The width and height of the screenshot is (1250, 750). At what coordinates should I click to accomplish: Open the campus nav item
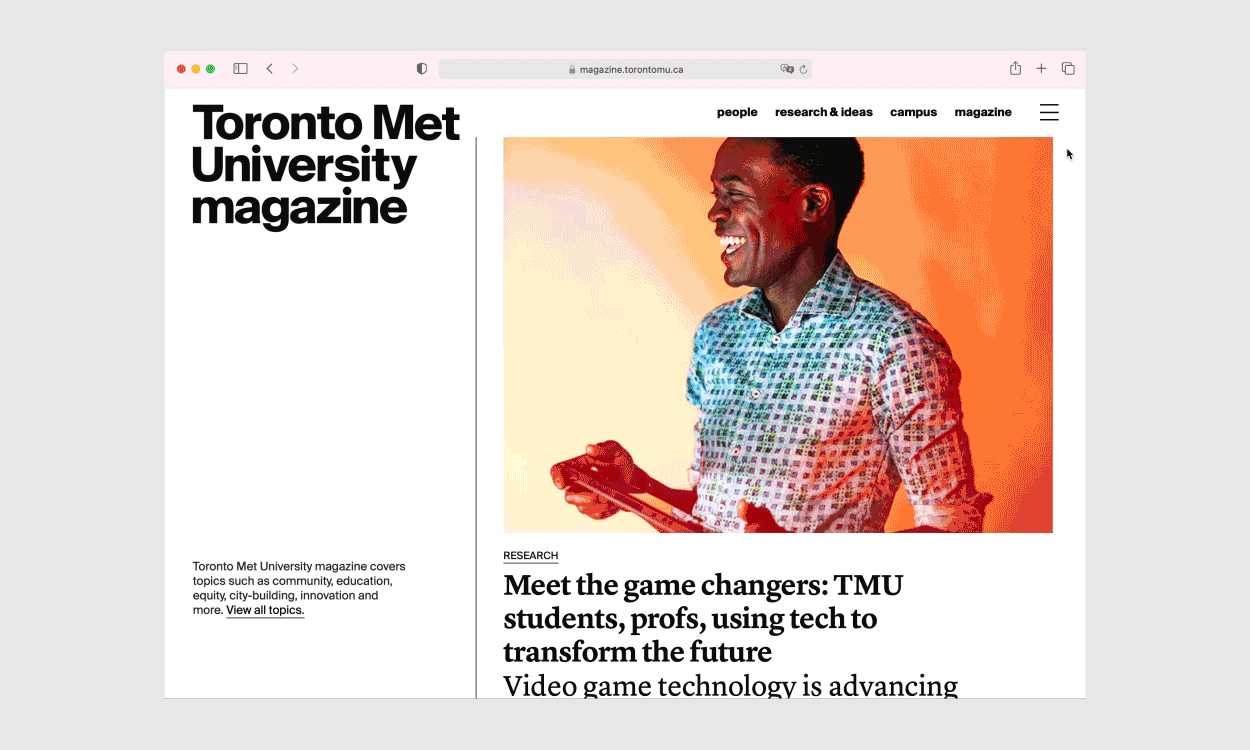pyautogui.click(x=913, y=112)
